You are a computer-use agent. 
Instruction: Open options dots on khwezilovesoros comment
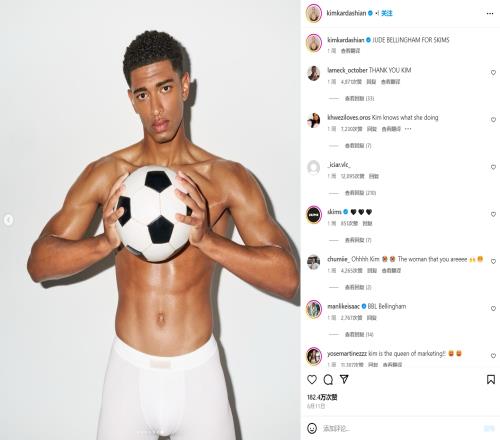[408, 129]
